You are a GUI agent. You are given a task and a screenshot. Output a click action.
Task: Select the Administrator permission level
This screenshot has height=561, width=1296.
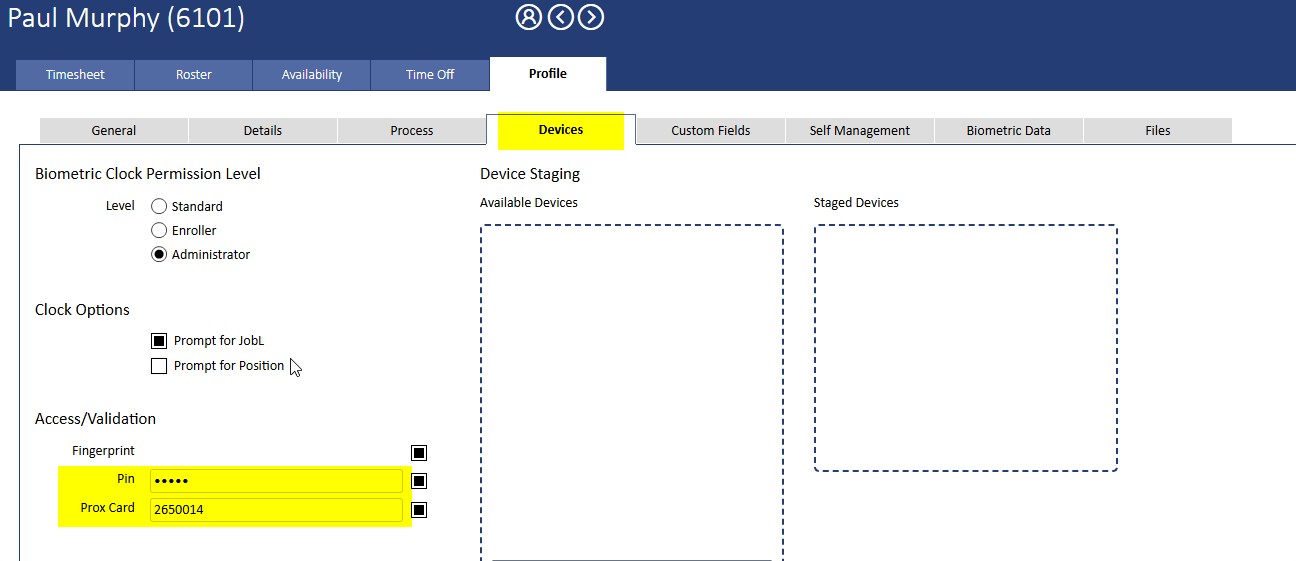click(x=159, y=254)
